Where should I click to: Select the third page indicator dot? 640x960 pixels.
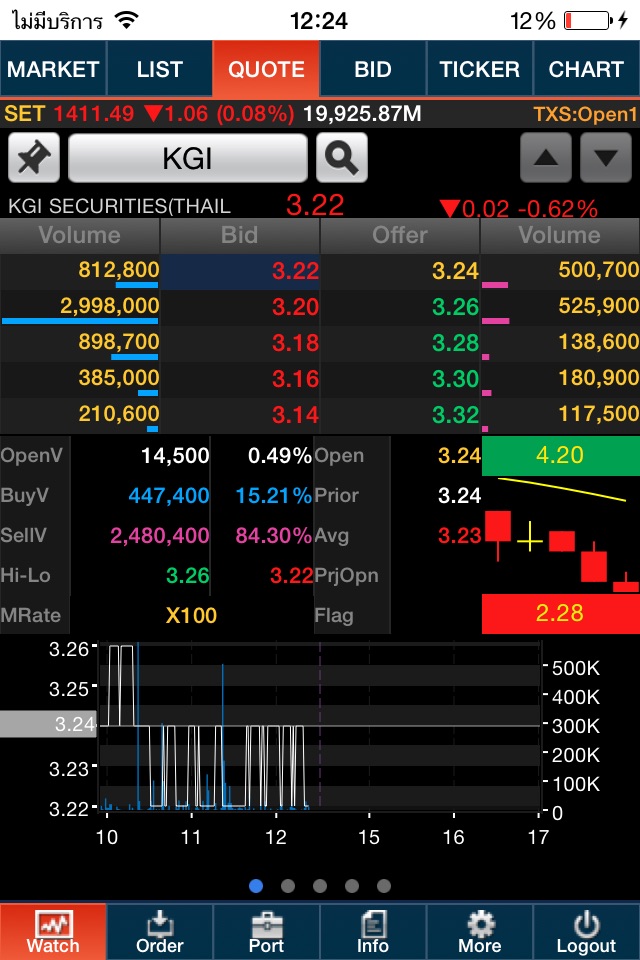point(320,886)
